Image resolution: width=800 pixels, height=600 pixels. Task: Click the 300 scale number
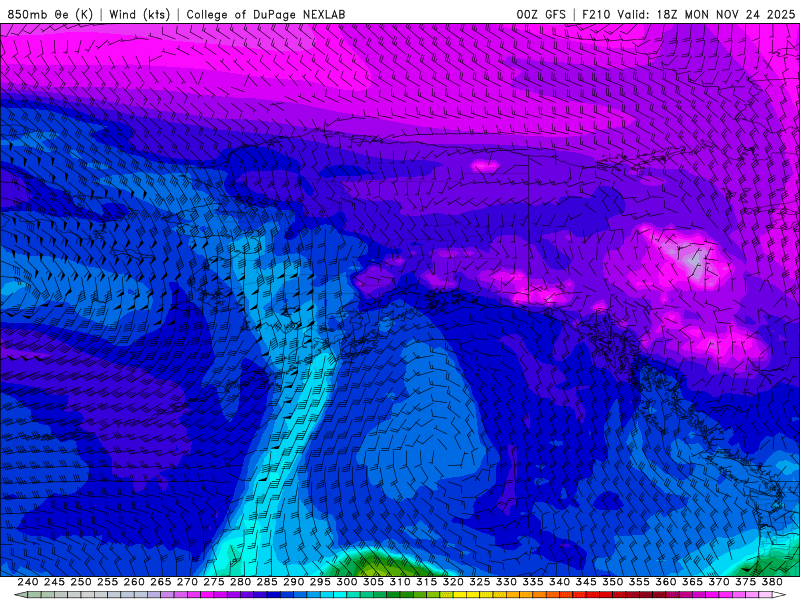pyautogui.click(x=346, y=582)
